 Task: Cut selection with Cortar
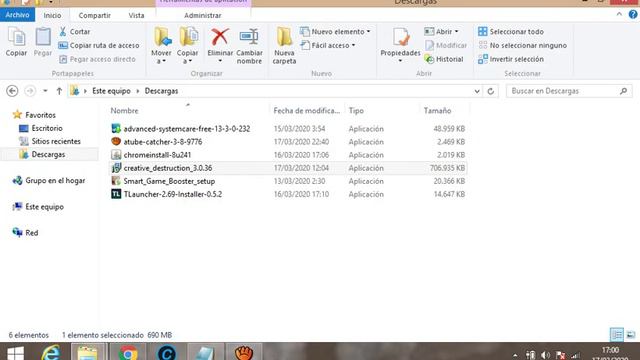75,31
